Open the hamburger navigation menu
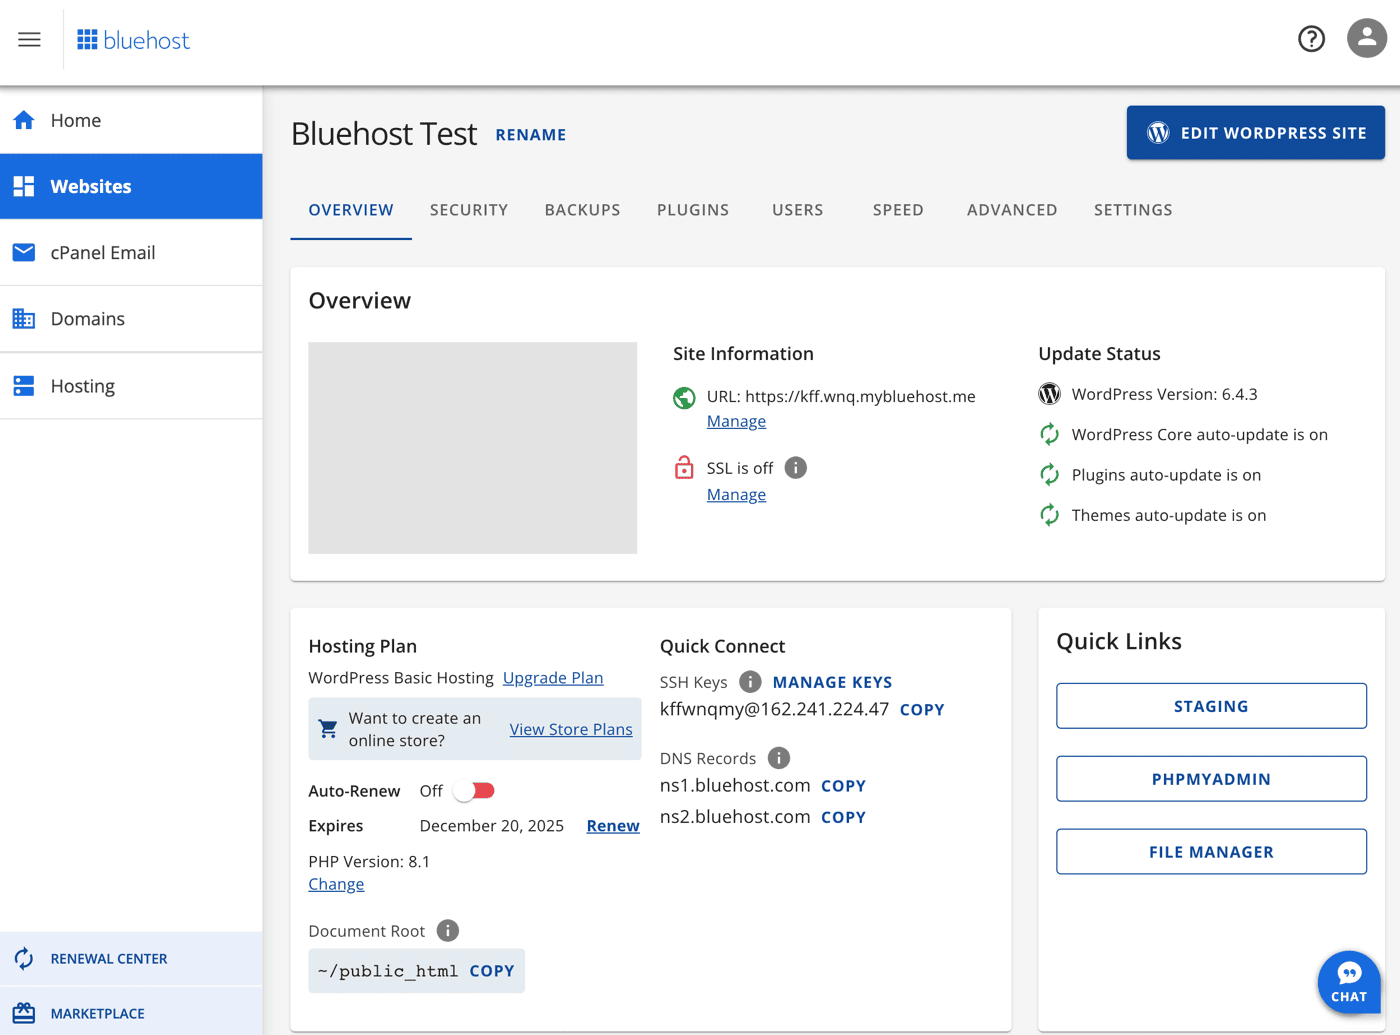 29,40
